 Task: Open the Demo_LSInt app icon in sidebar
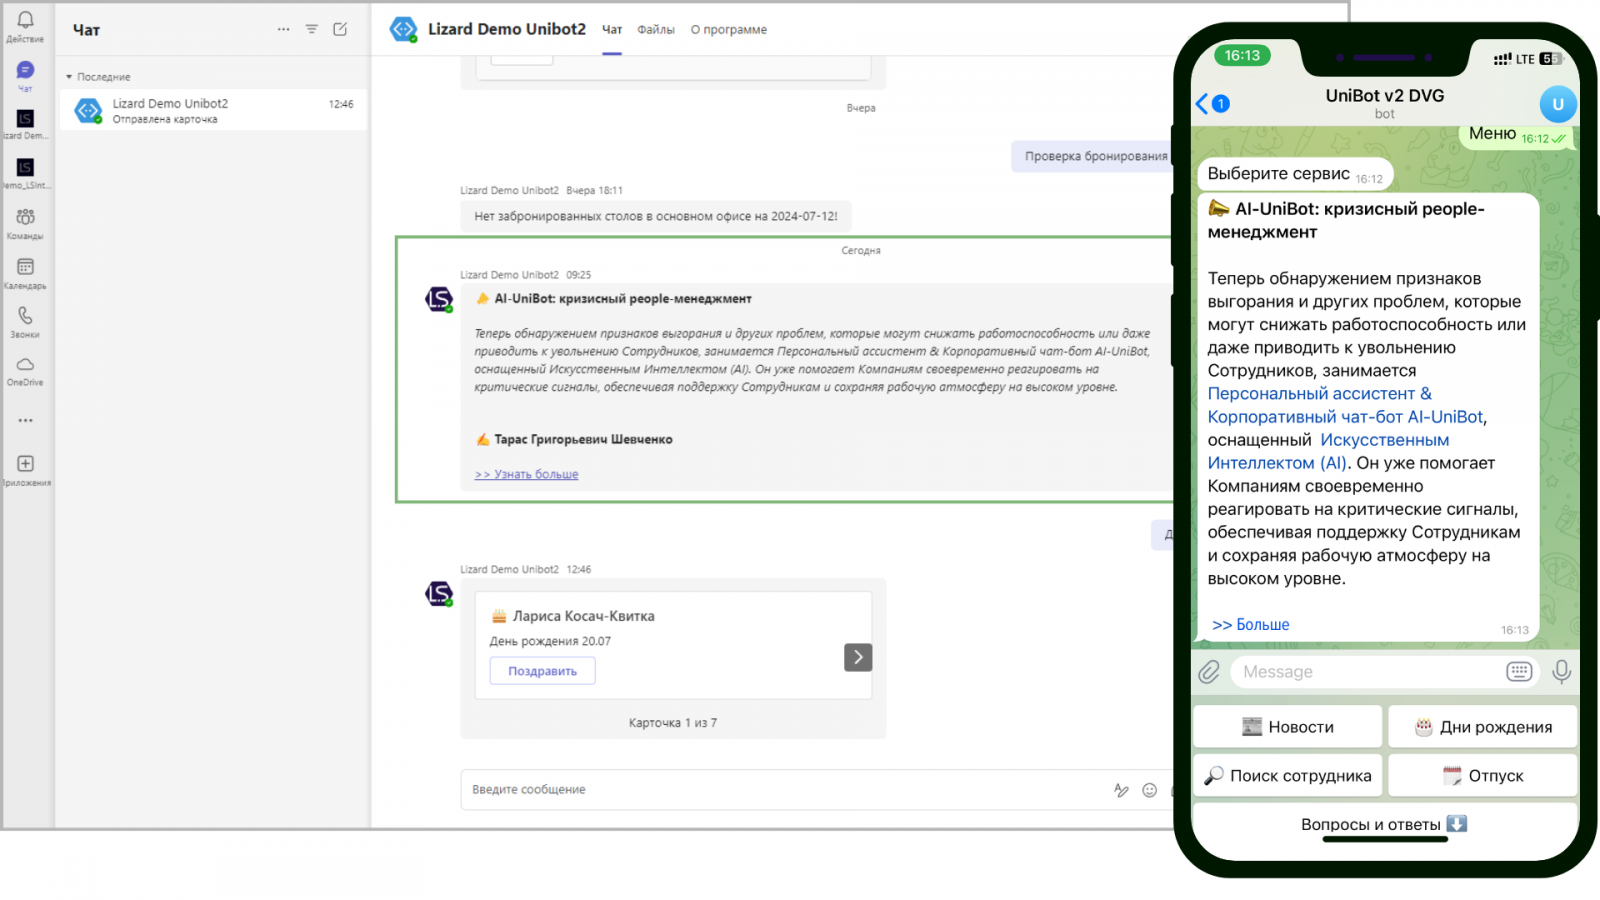point(25,167)
